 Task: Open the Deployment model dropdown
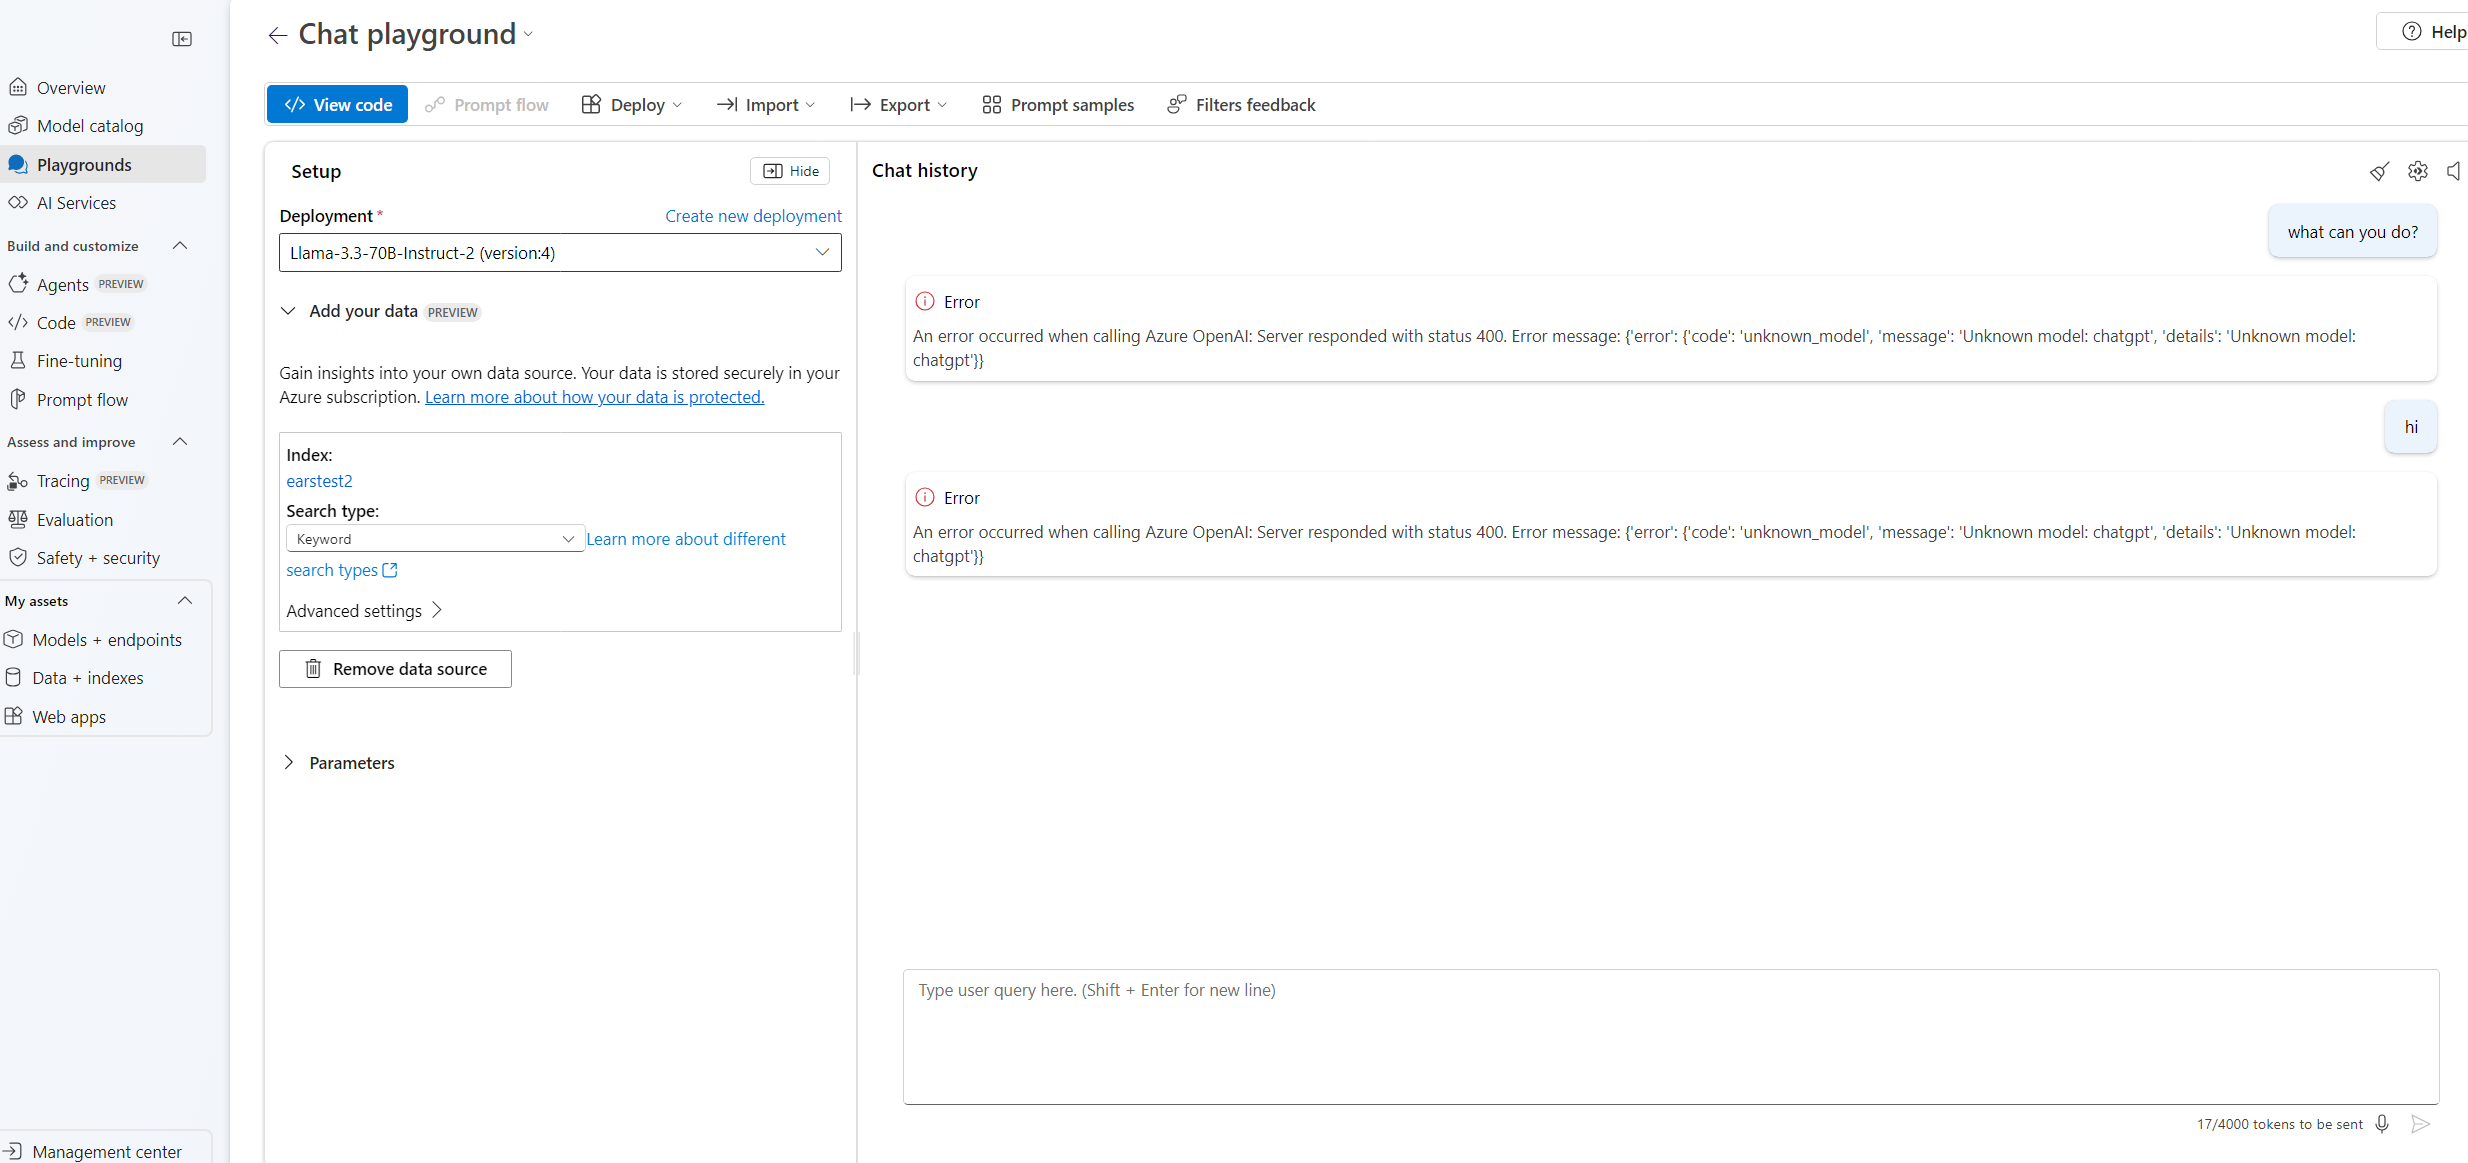coord(560,253)
